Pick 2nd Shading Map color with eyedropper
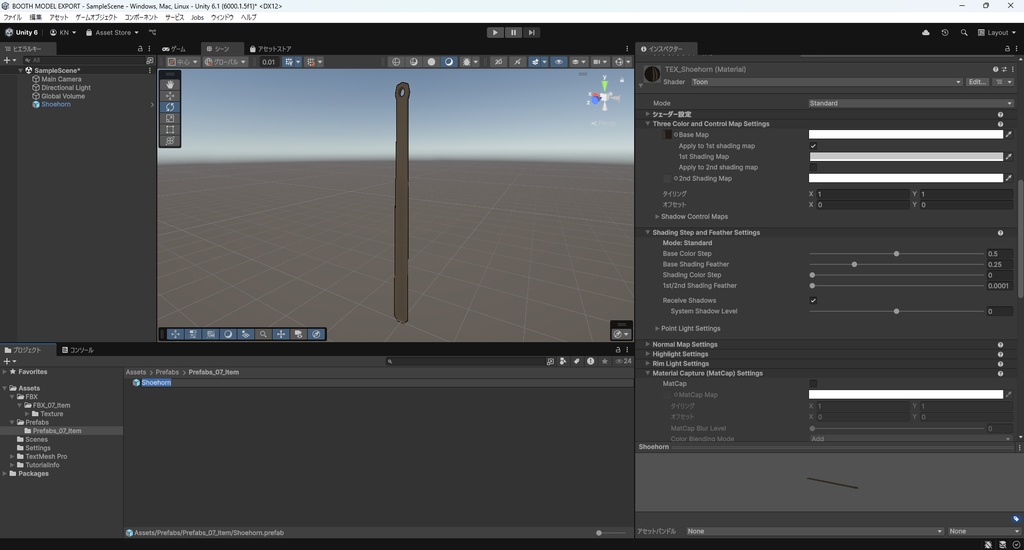This screenshot has height=550, width=1024. pos(1009,178)
